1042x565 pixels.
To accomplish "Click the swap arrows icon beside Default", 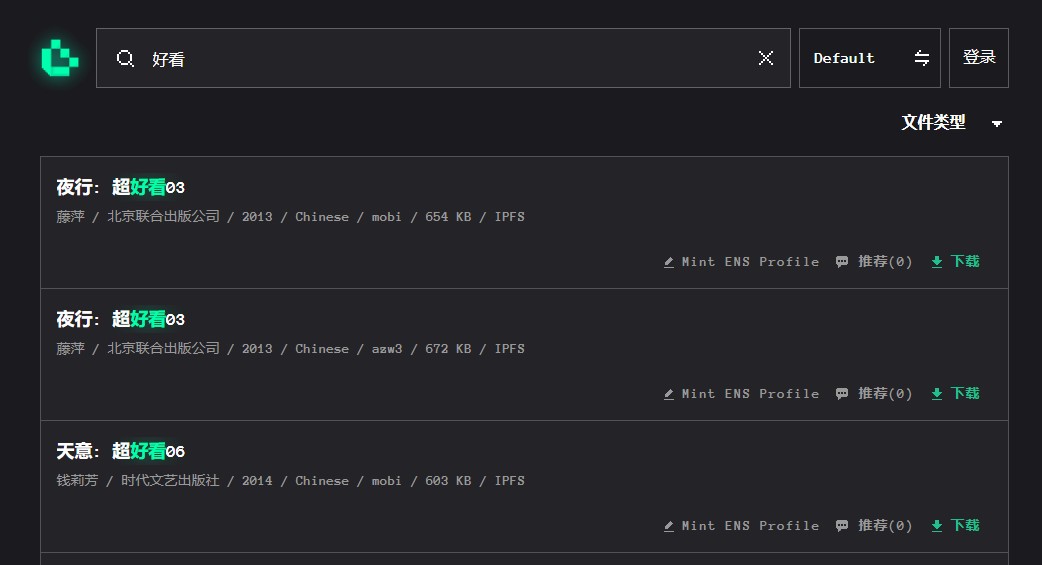I will point(922,58).
